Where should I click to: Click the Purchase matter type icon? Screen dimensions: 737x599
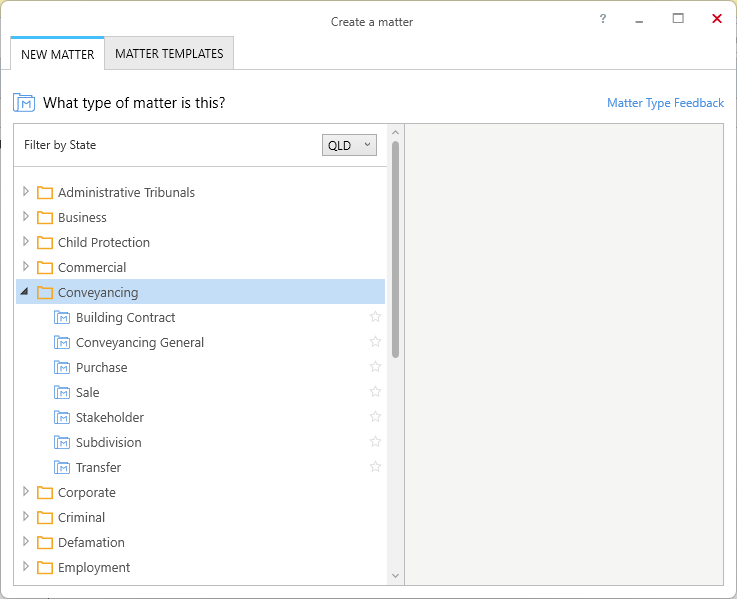62,367
